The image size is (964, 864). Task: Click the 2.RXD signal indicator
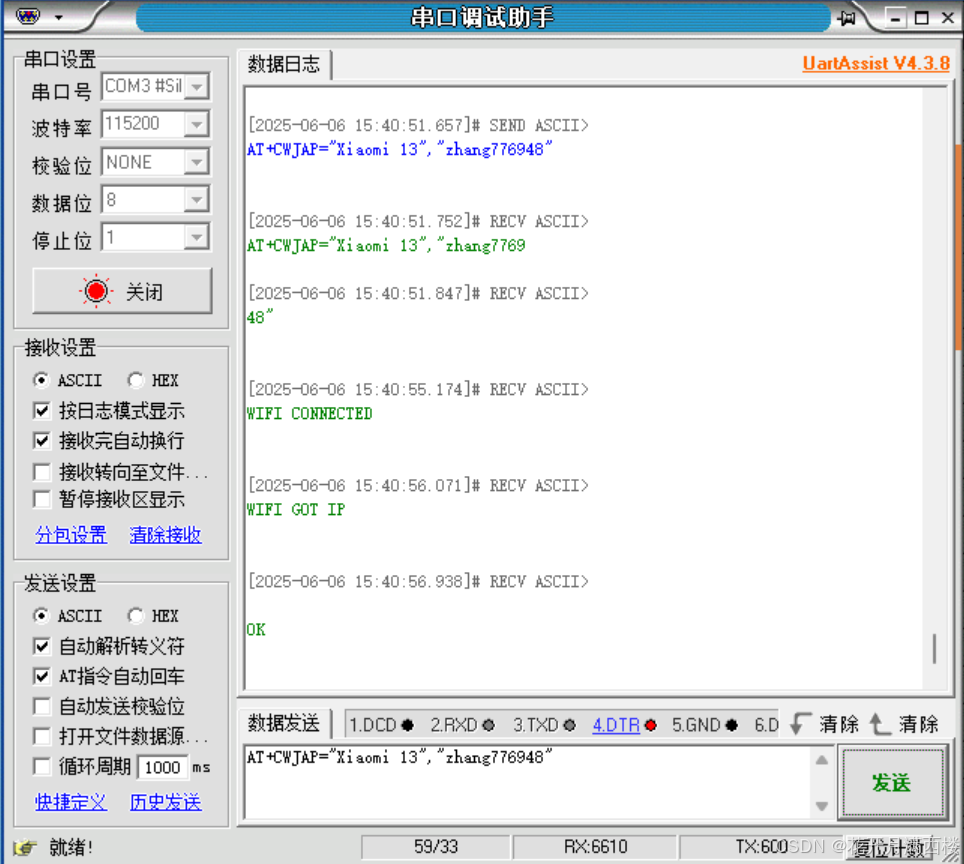[x=462, y=726]
